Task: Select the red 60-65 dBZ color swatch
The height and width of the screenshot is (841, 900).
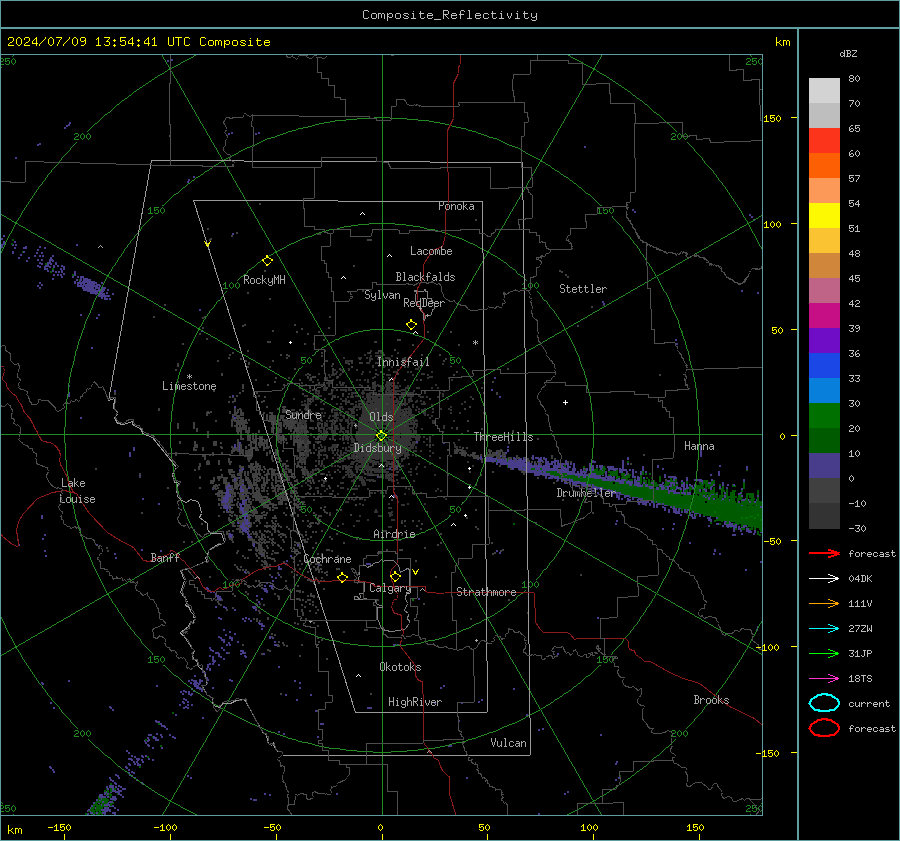Action: (824, 141)
